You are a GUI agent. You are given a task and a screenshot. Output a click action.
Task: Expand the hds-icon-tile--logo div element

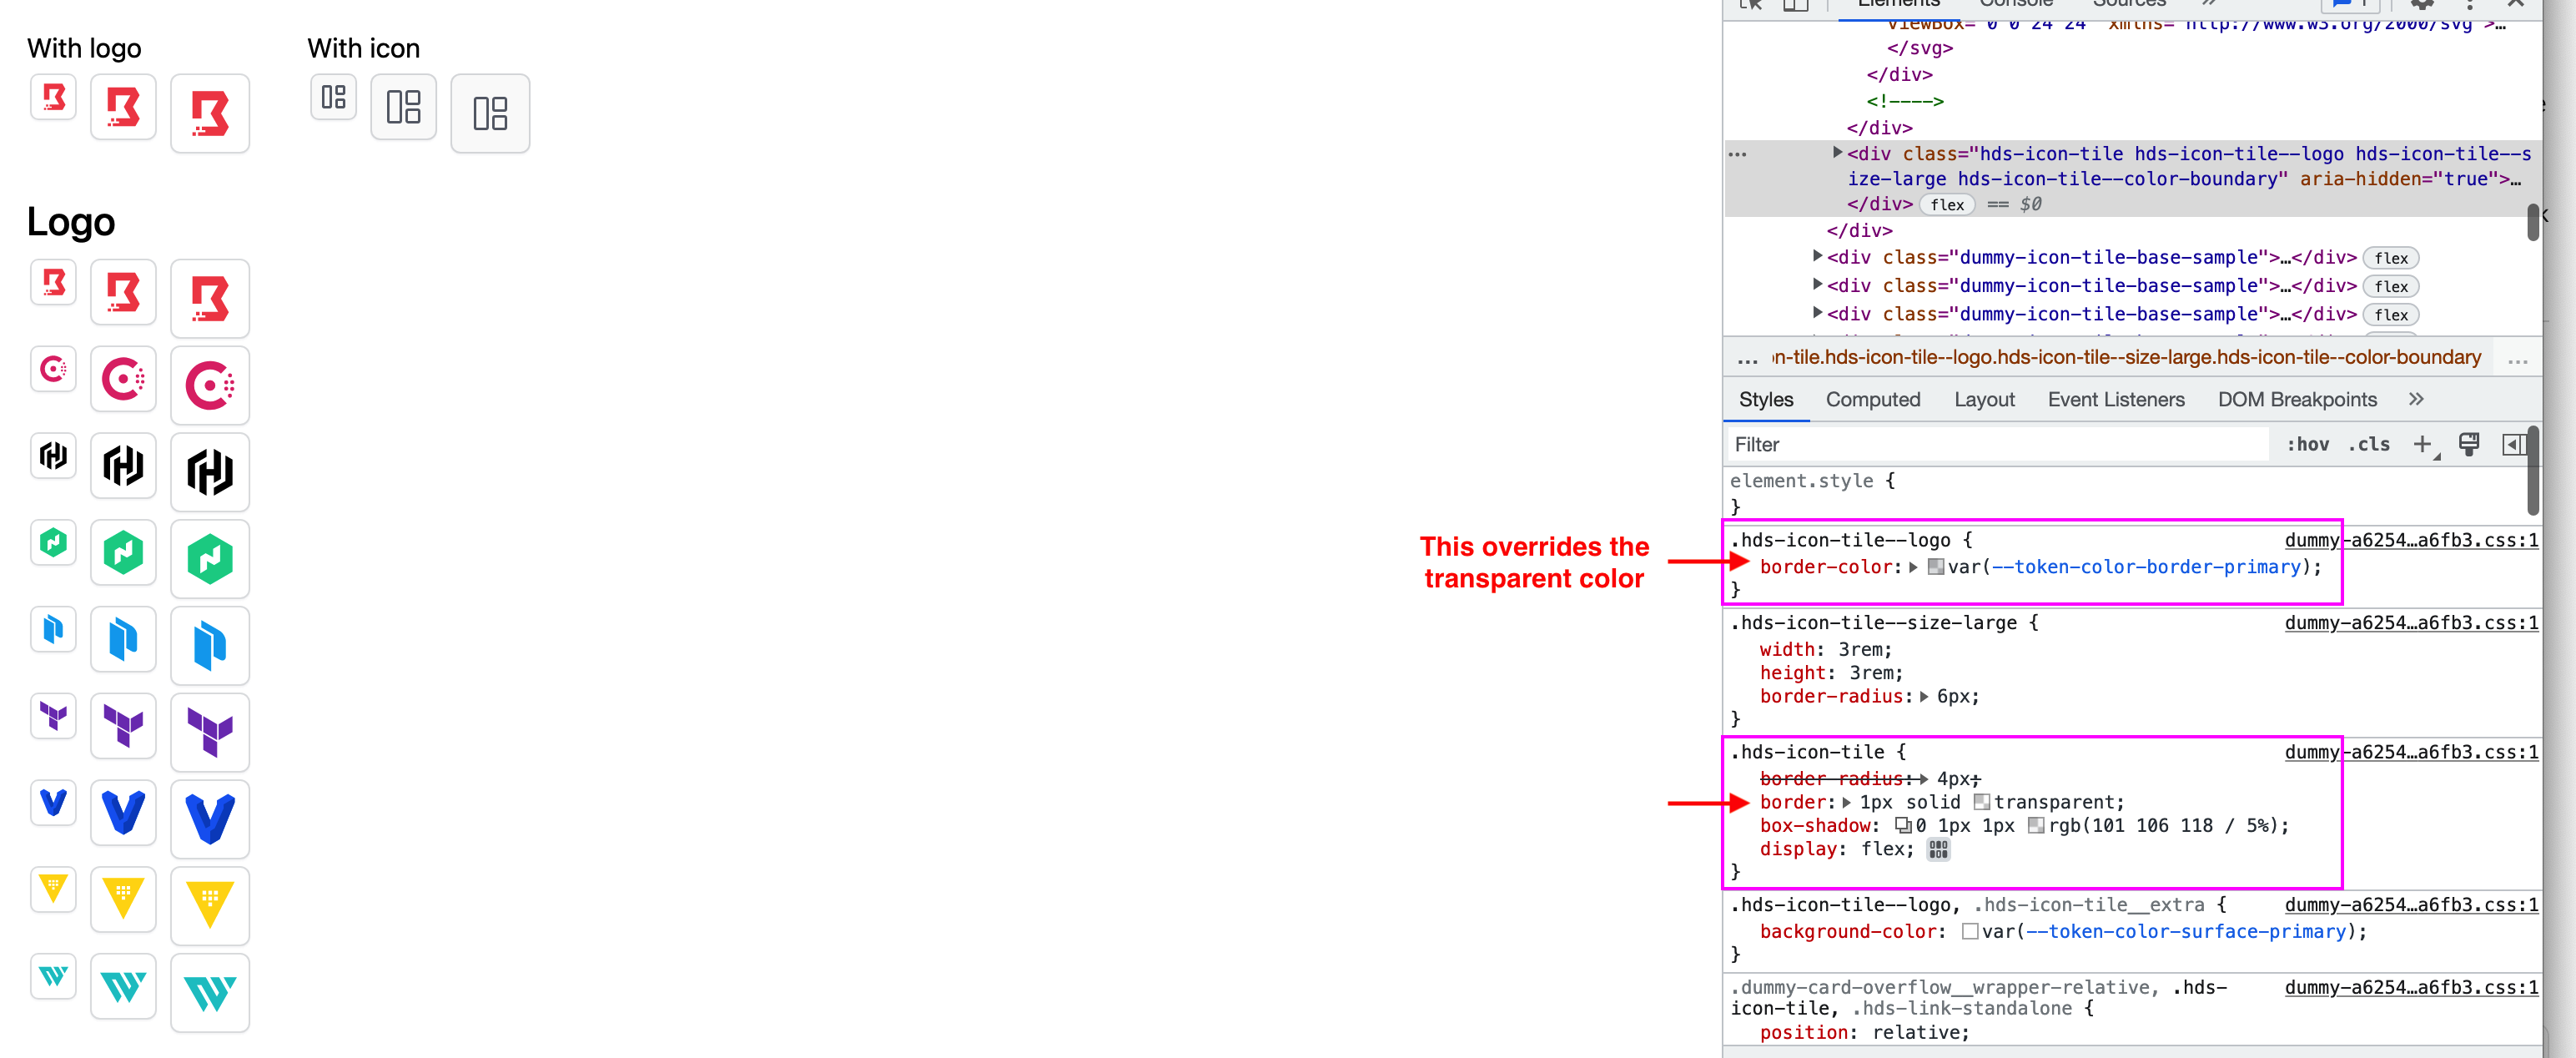pos(1838,153)
